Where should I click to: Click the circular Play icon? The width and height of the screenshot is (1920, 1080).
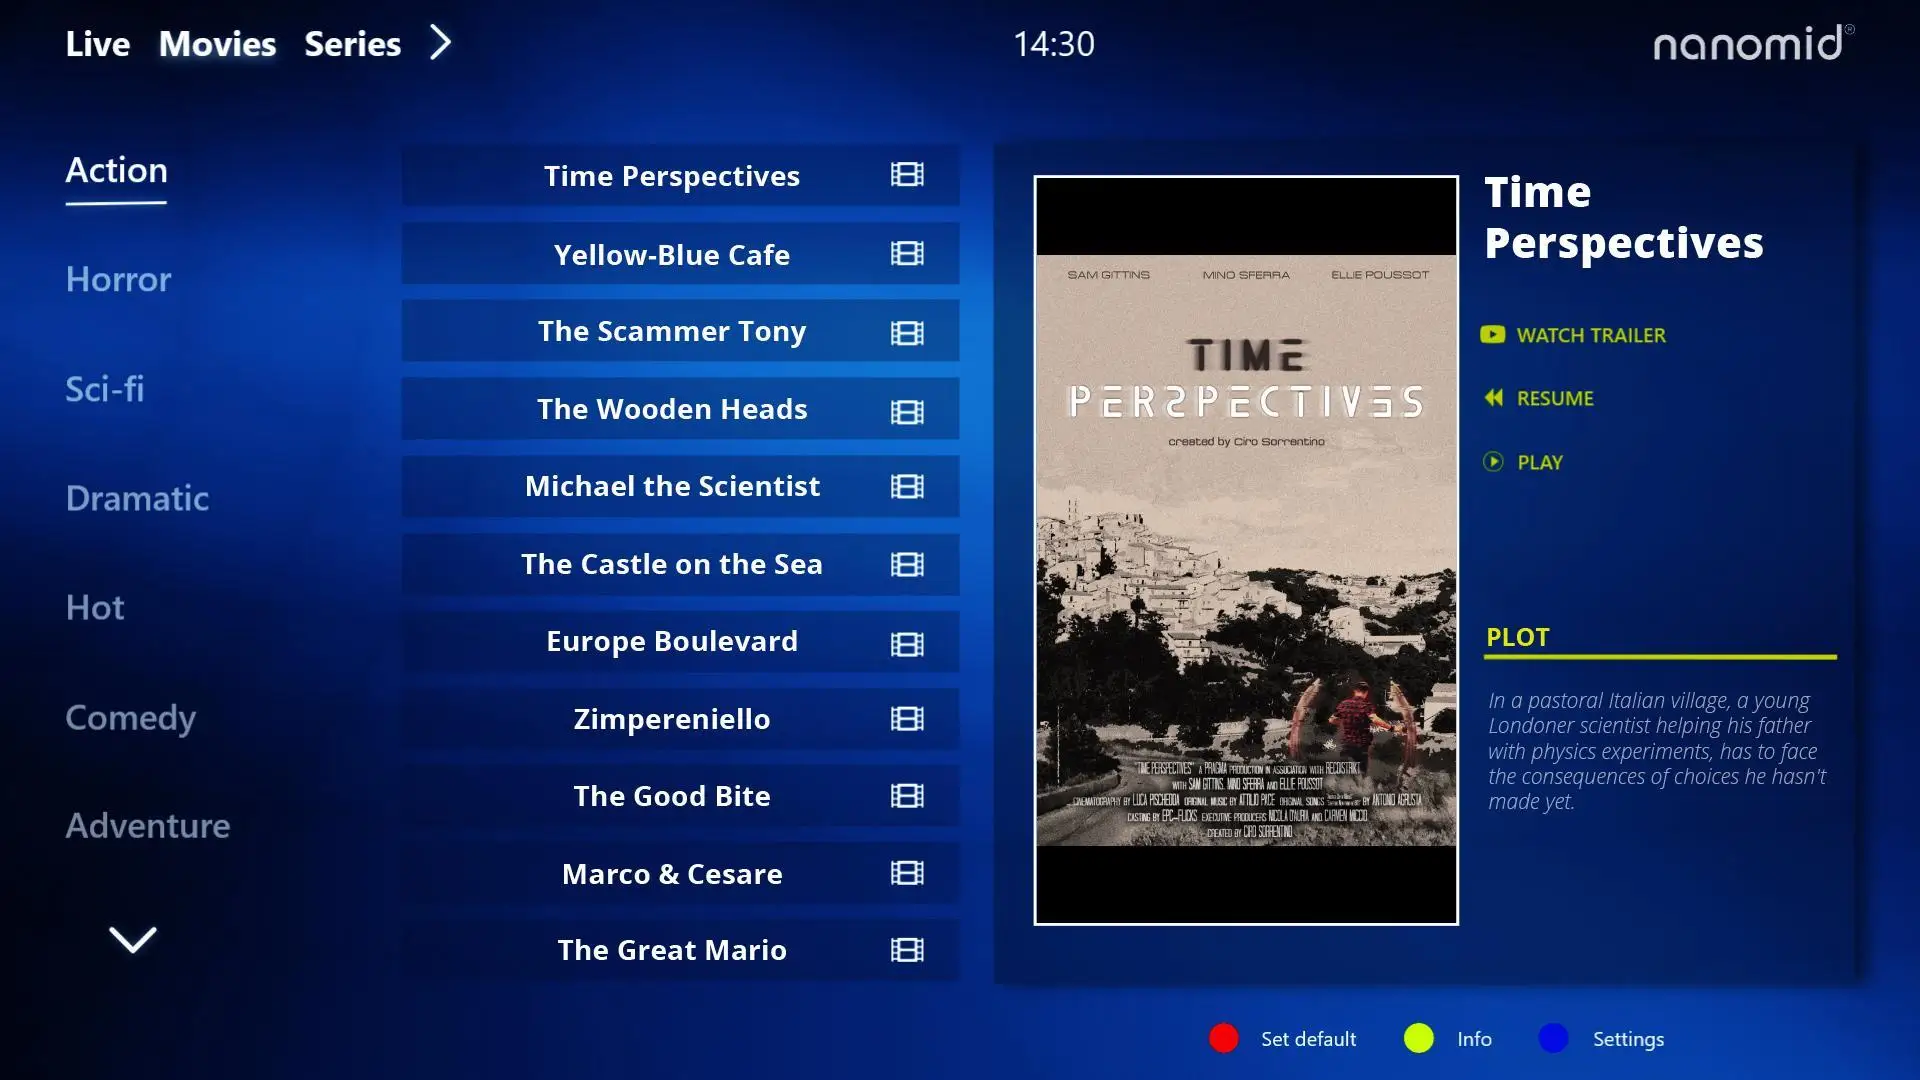click(1493, 462)
